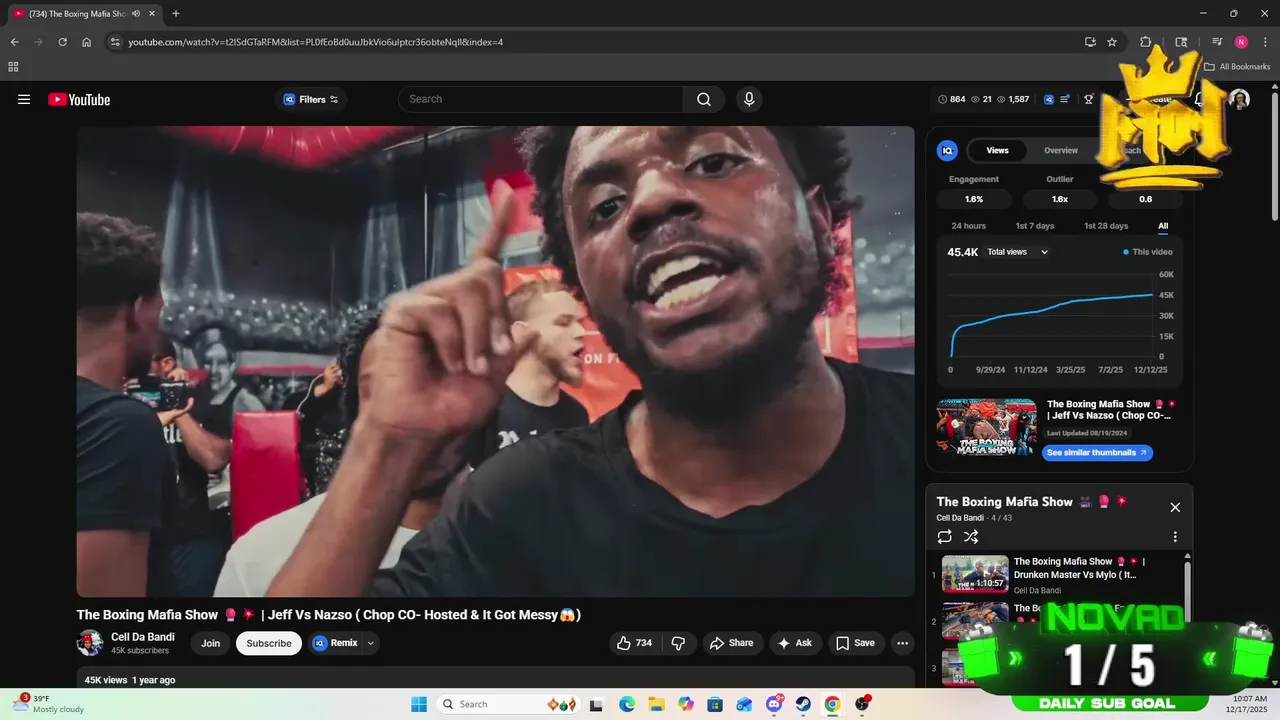Open the browser home page
The width and height of the screenshot is (1280, 720).
click(x=86, y=42)
